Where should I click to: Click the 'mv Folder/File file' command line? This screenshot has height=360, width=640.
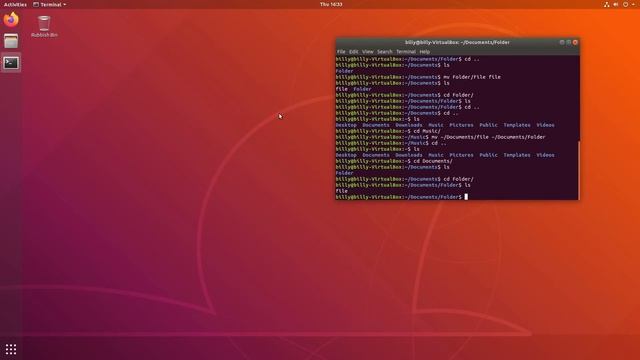point(418,77)
